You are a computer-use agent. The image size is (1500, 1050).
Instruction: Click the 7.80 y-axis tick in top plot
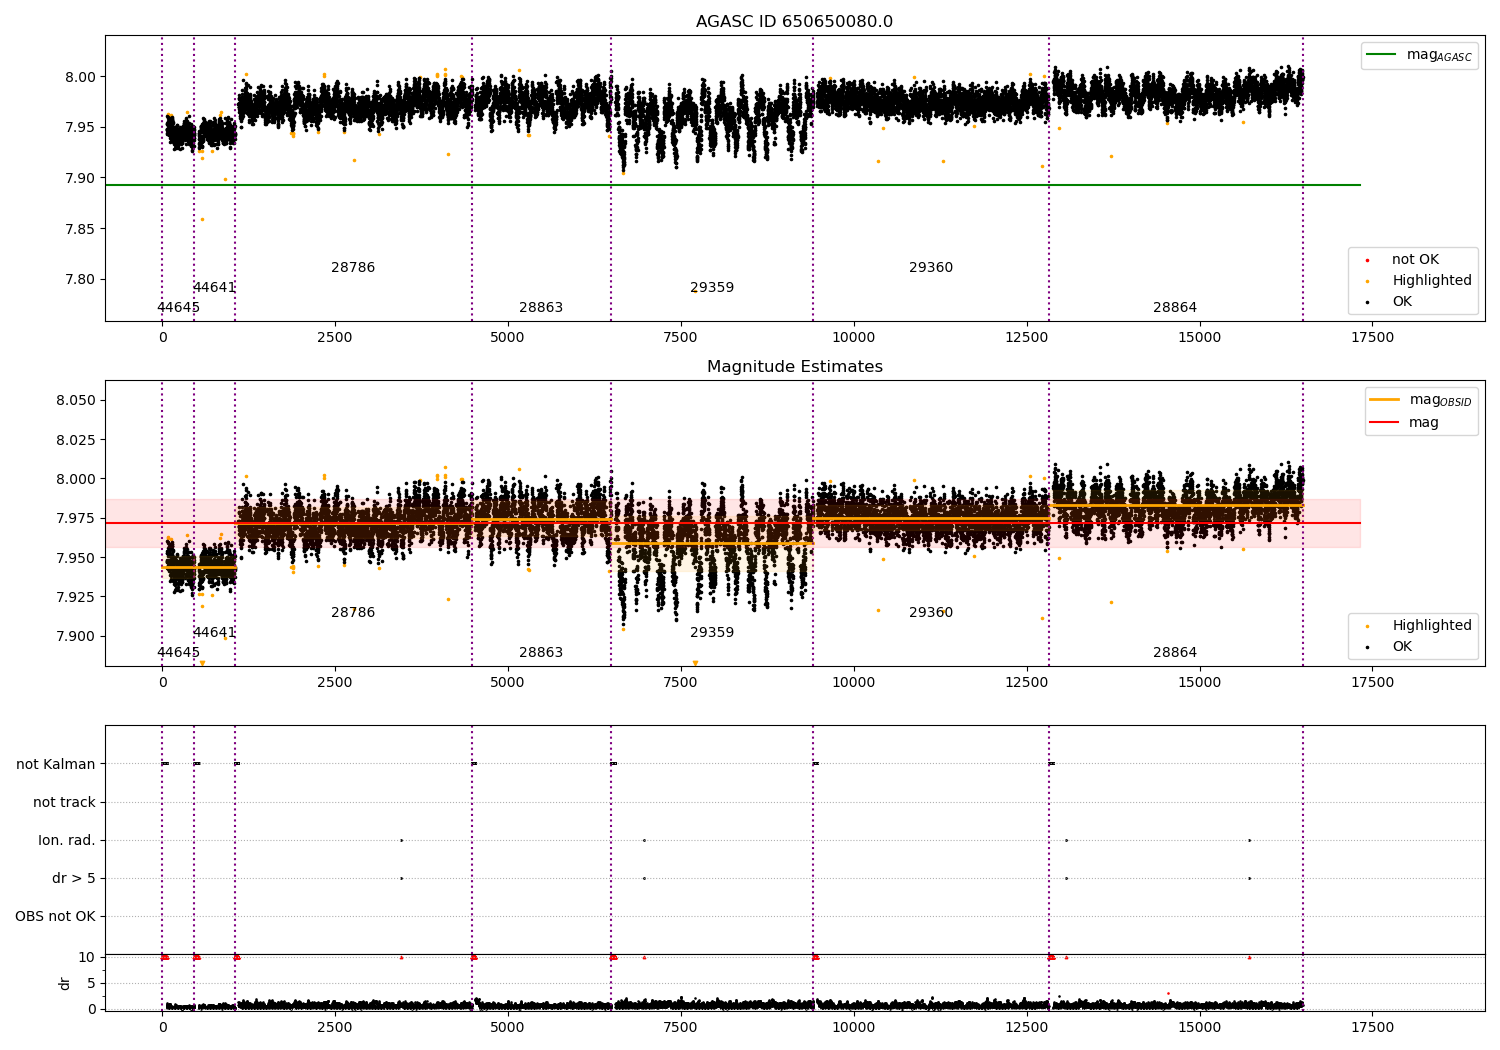82,279
